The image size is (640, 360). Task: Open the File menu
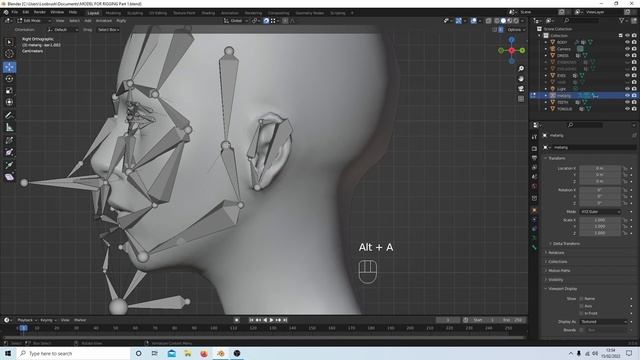point(15,12)
